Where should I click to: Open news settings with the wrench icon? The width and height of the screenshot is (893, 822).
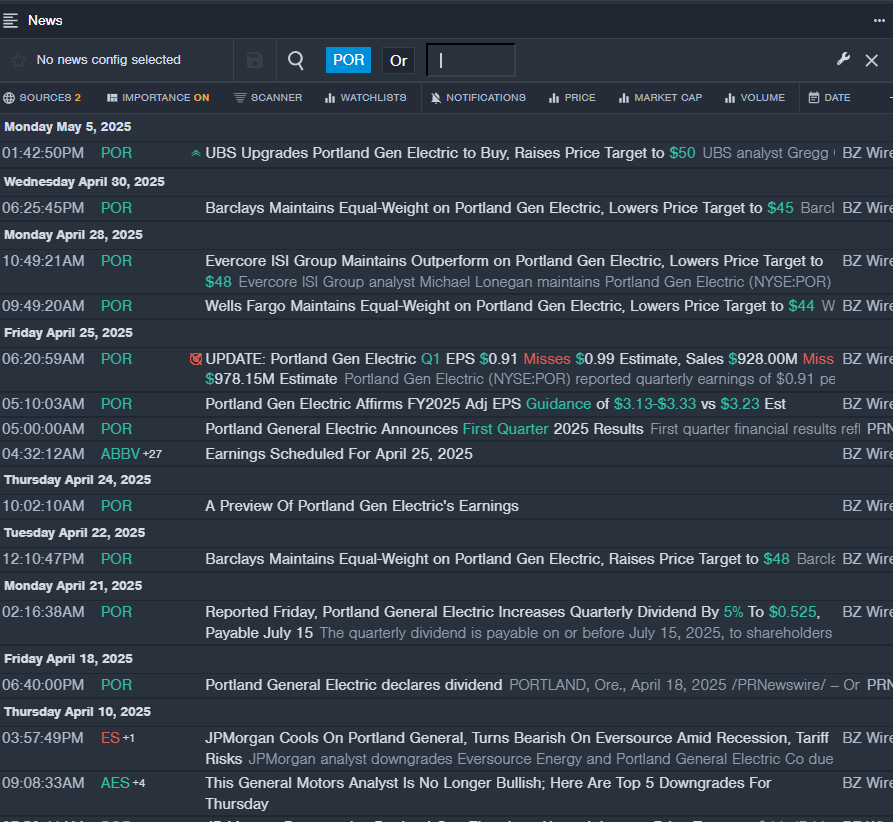click(843, 59)
